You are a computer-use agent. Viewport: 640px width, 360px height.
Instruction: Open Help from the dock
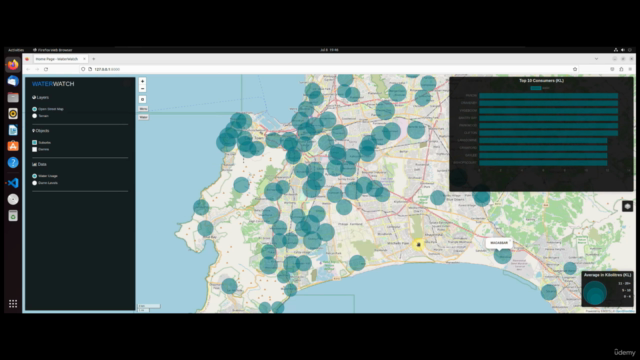click(x=13, y=162)
